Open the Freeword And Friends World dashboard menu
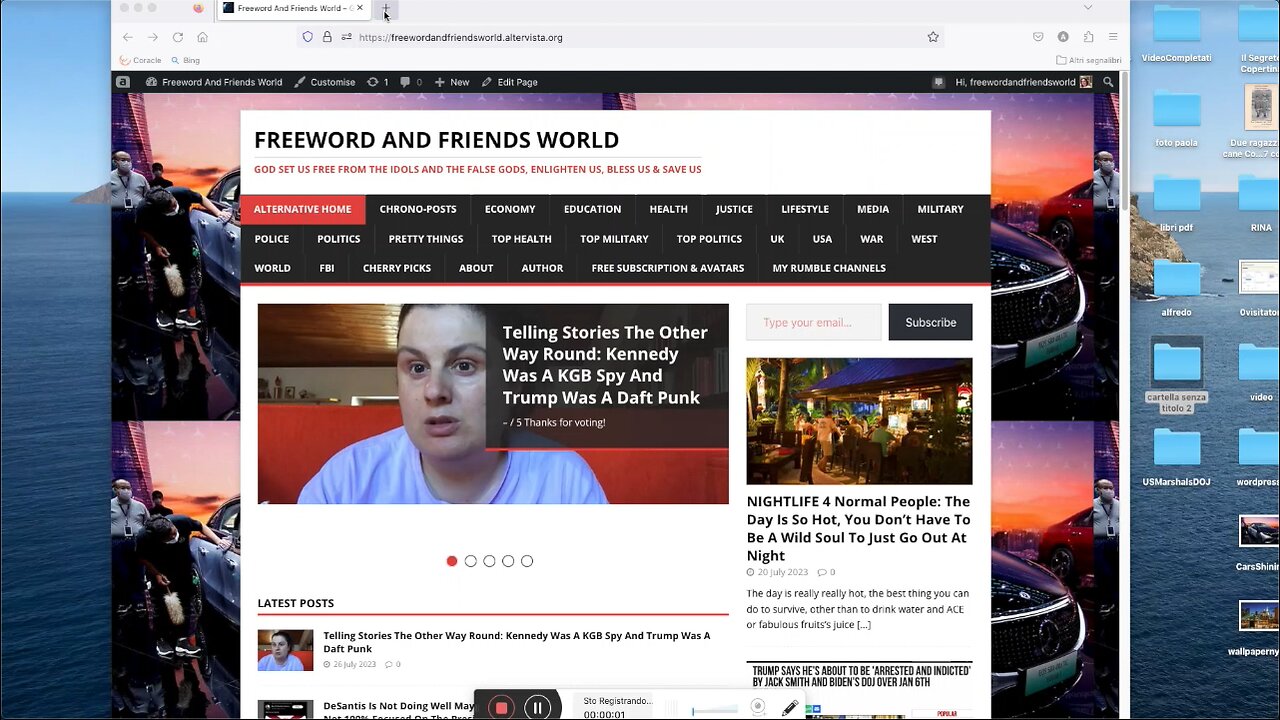 coord(214,82)
